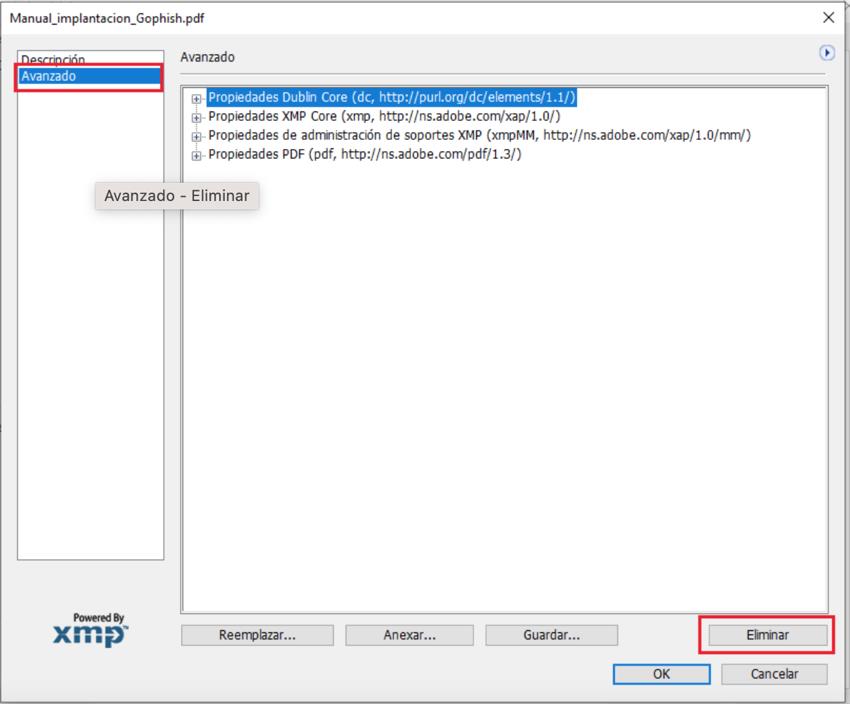
Task: Click the Avanzado - Eliminar tooltip label
Action: click(x=177, y=196)
